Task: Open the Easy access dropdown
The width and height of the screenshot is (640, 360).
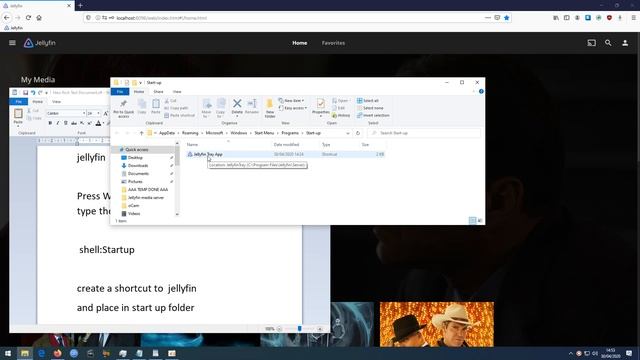Action: click(293, 108)
